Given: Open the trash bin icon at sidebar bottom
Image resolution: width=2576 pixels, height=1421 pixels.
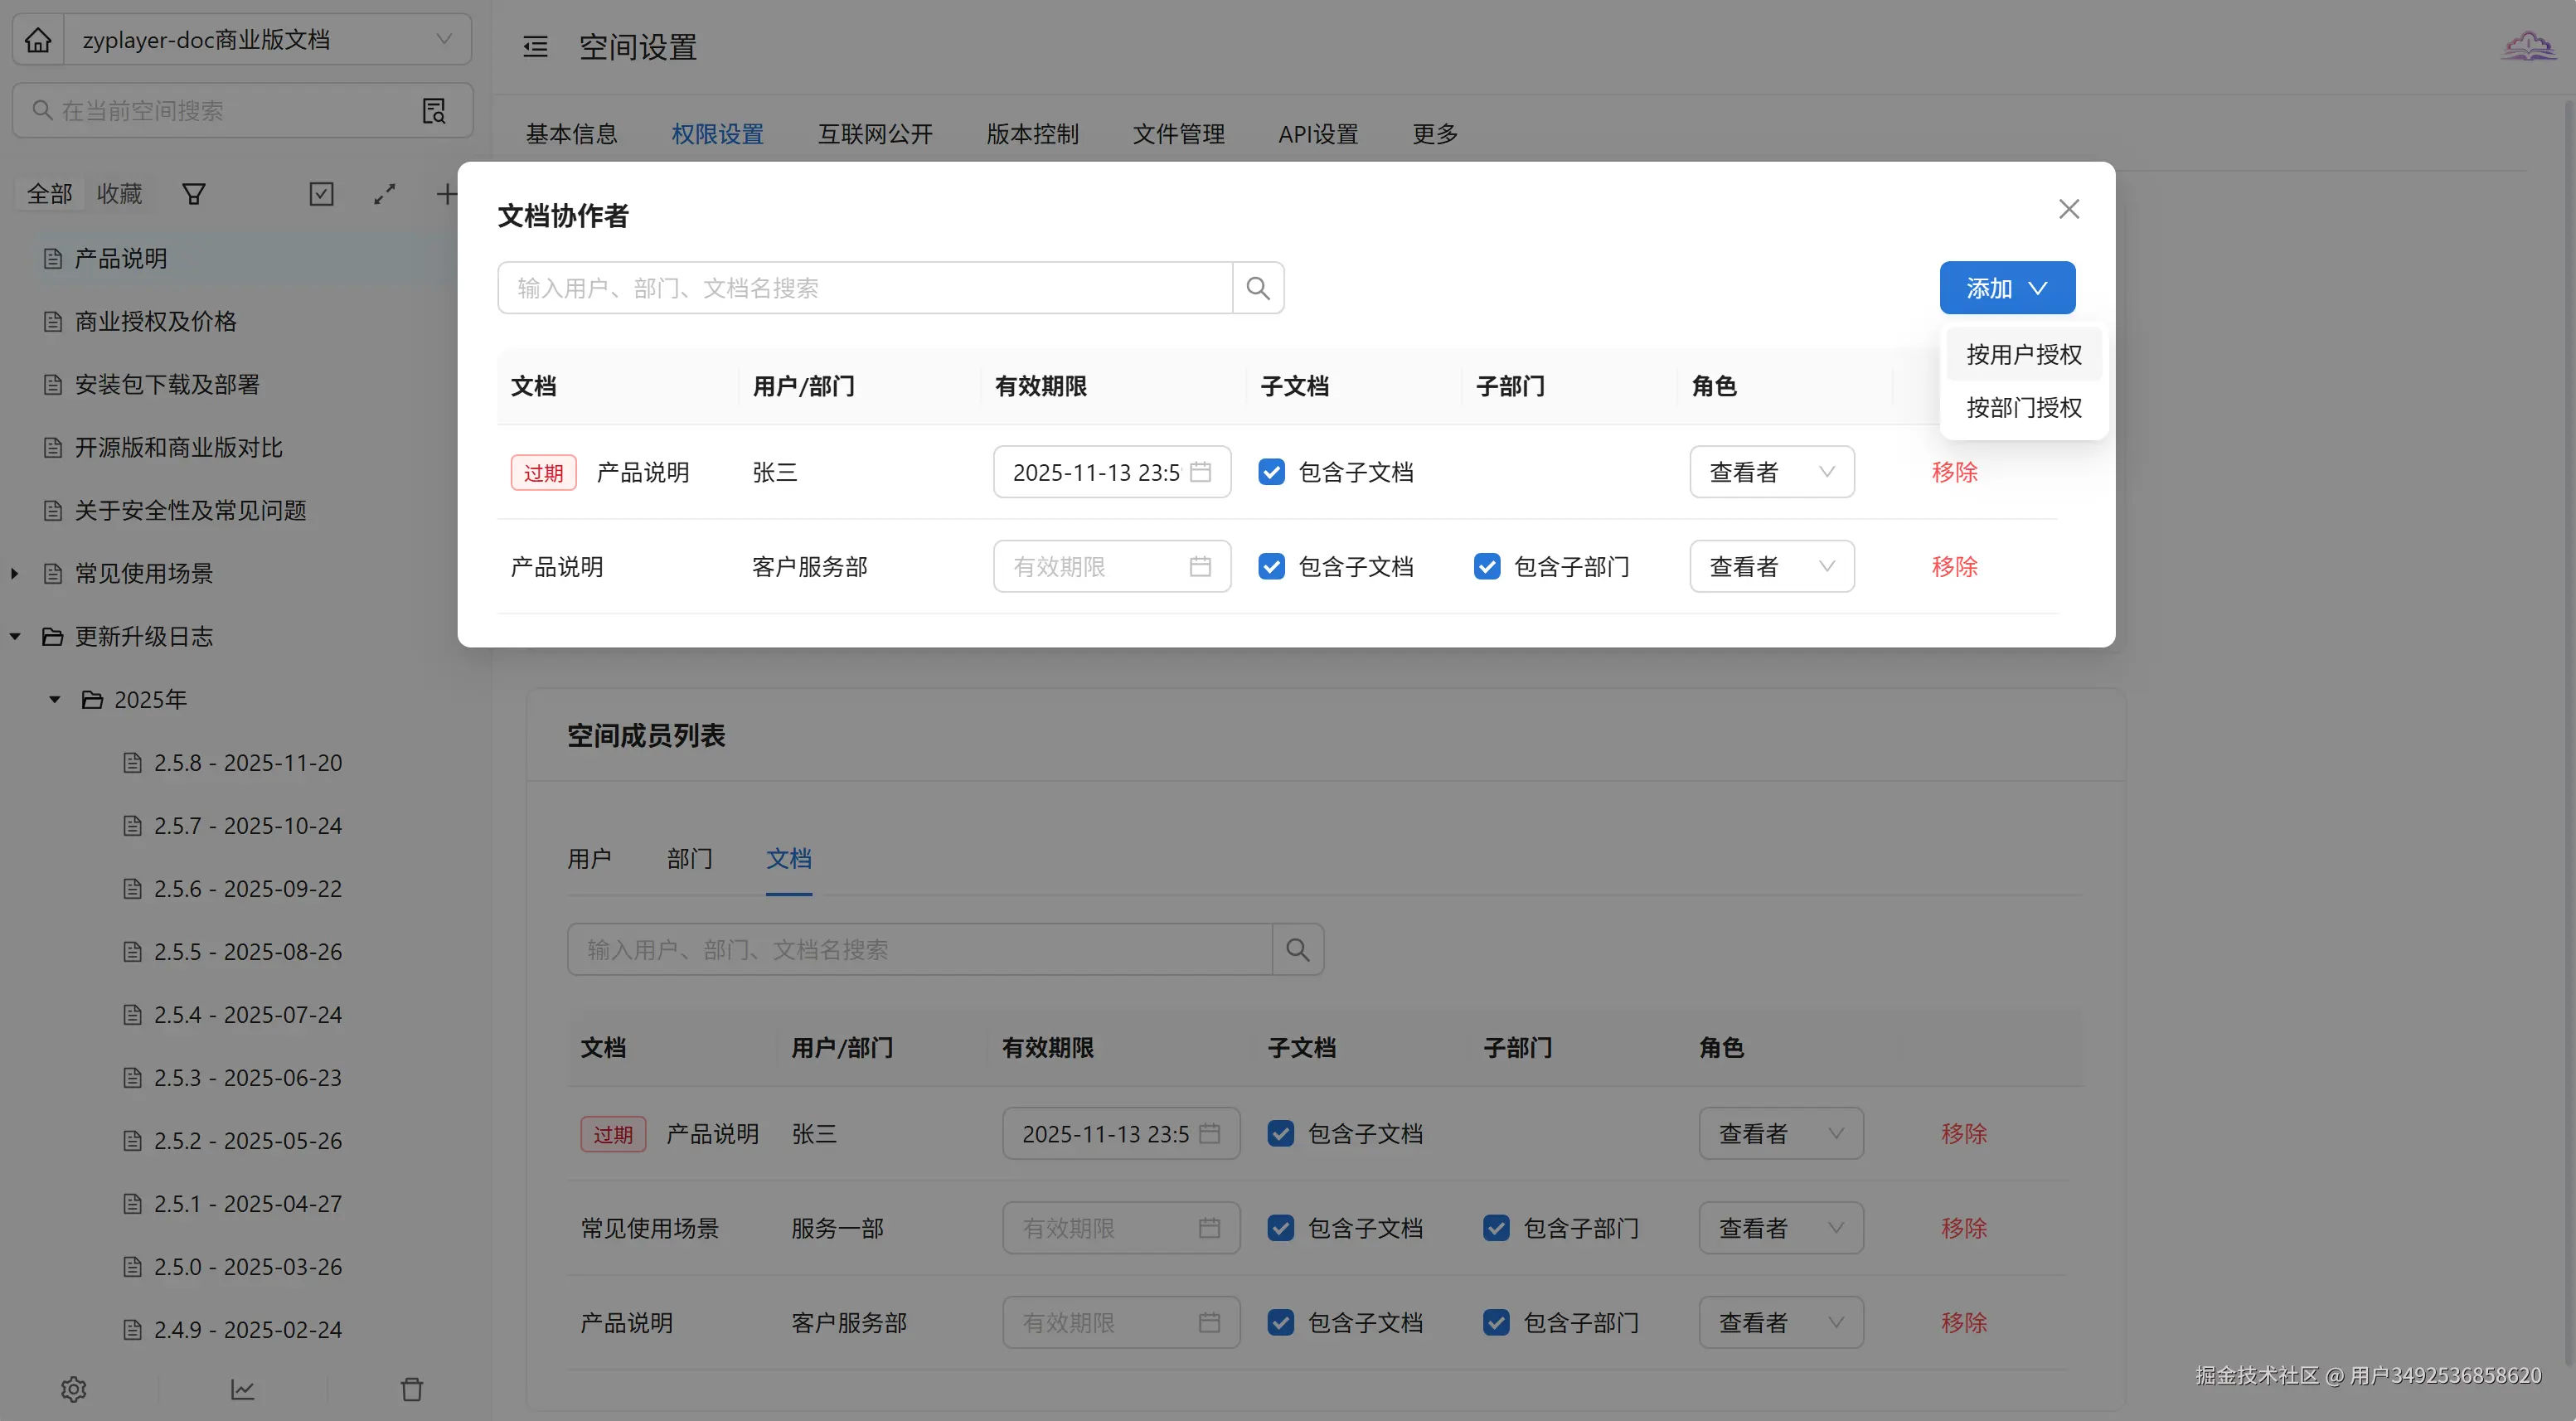Looking at the screenshot, I should click(x=412, y=1389).
